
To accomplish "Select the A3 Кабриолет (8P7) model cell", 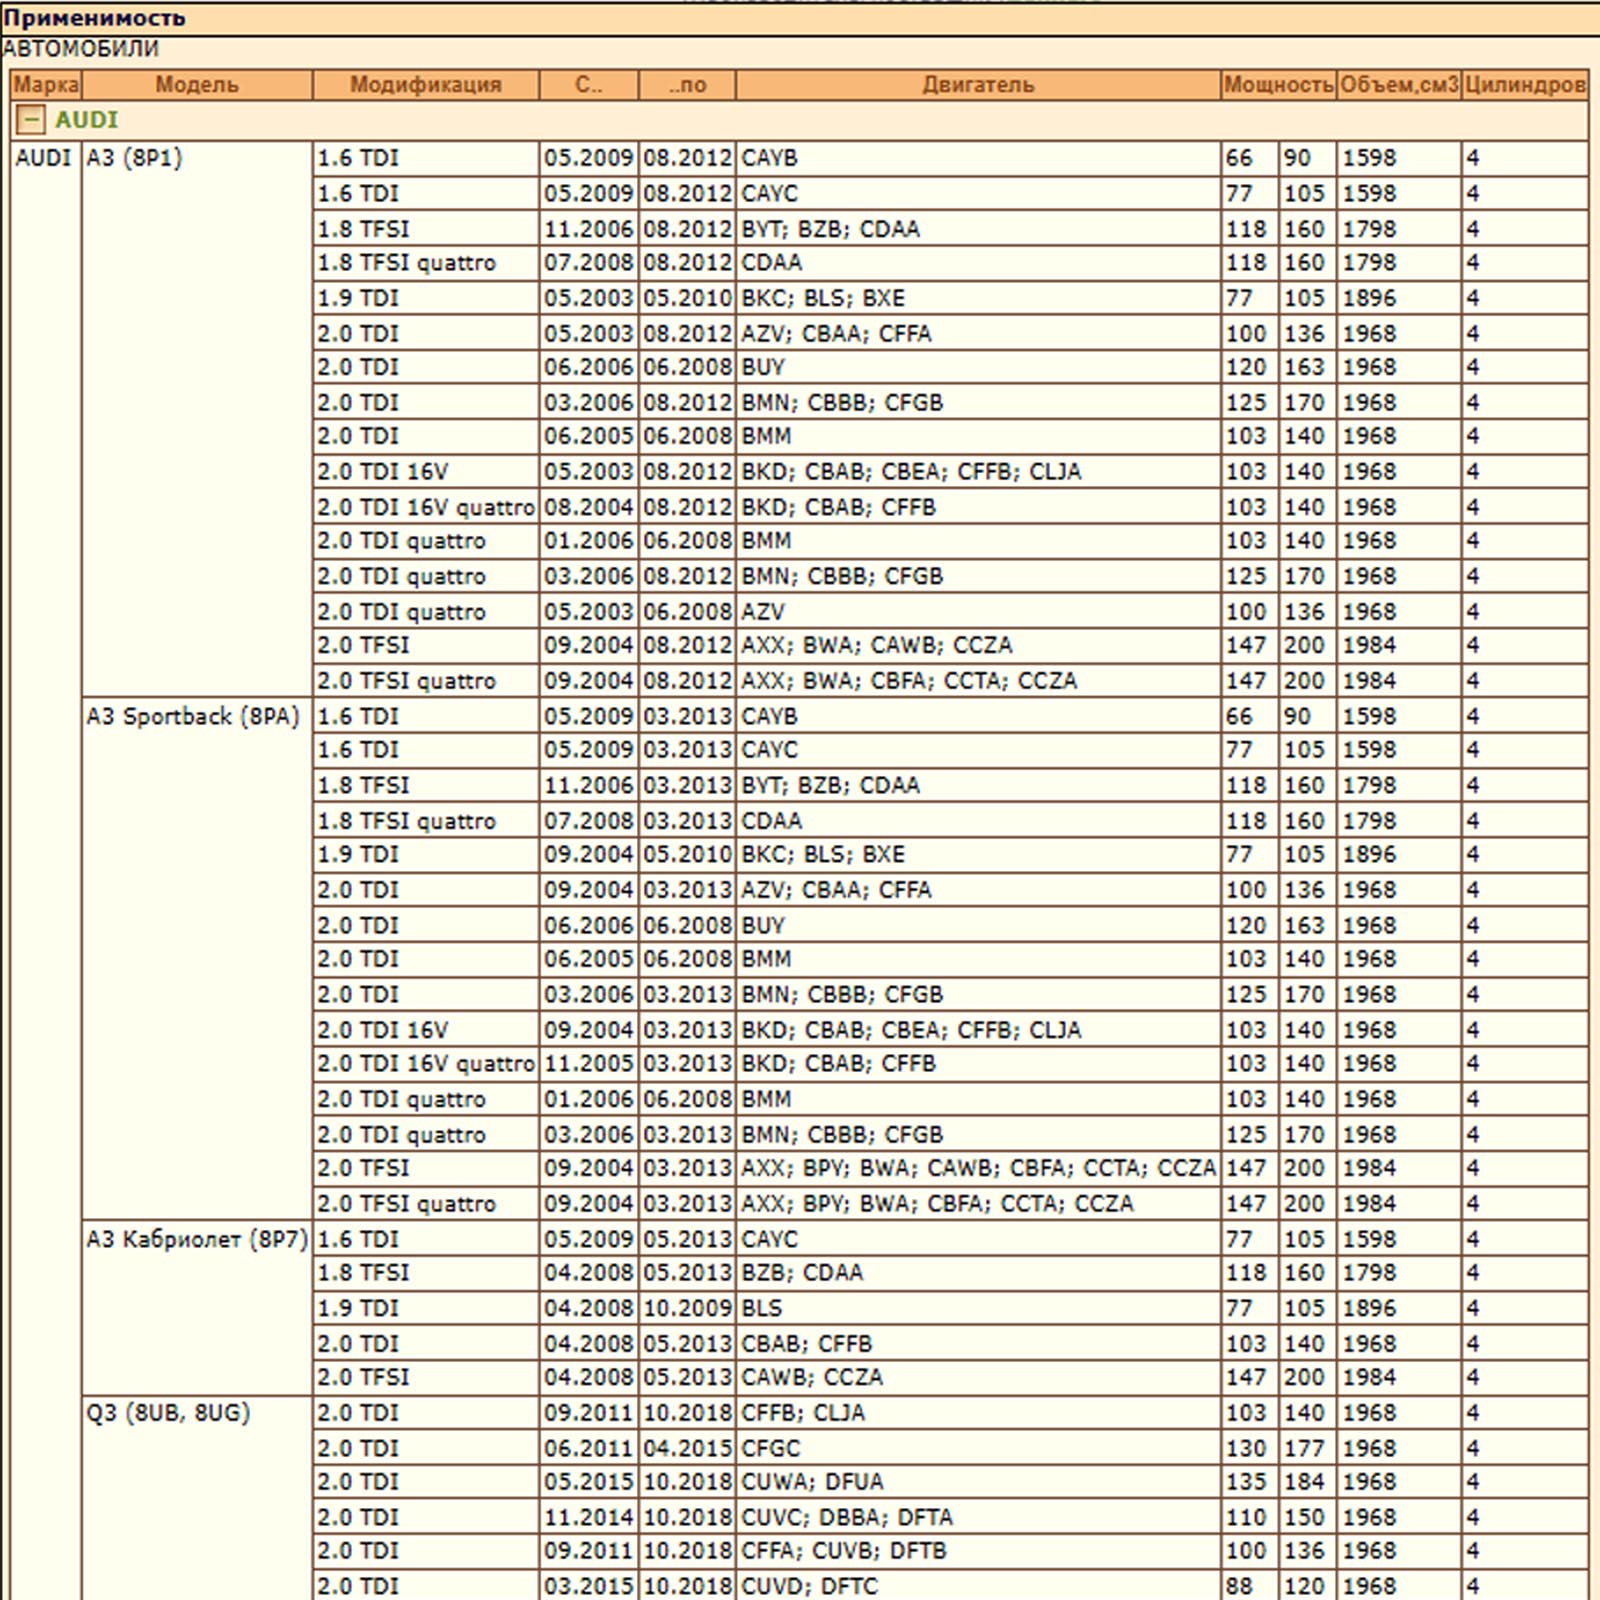I will (x=196, y=1239).
